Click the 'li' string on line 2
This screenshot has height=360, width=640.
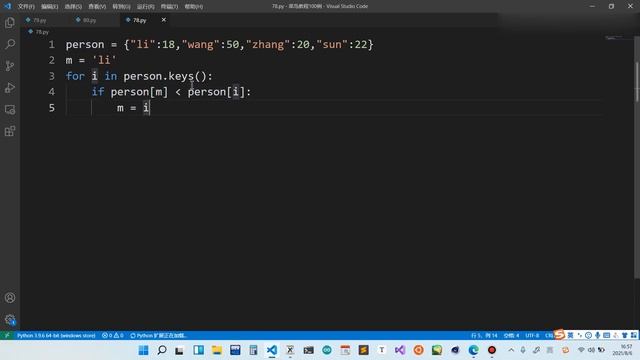click(104, 60)
